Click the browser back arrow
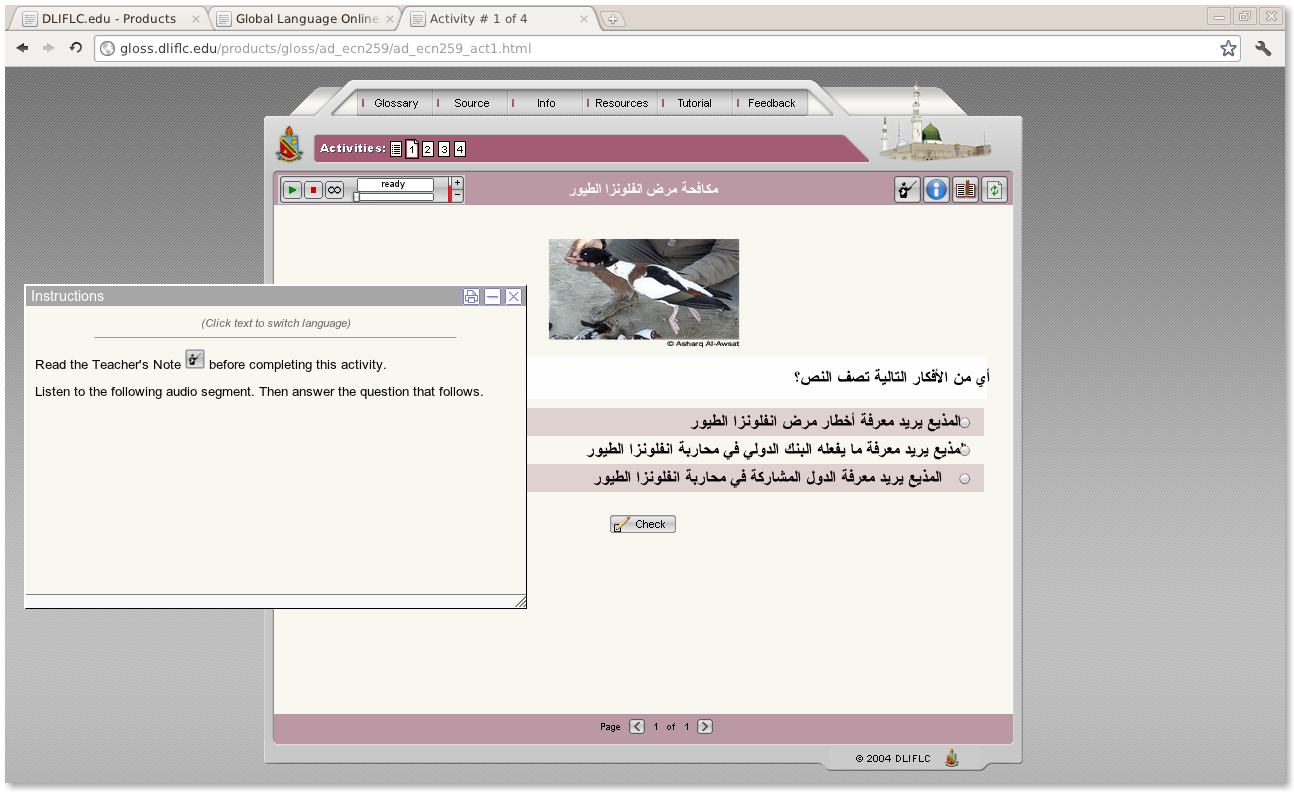1294x792 pixels. pos(23,48)
